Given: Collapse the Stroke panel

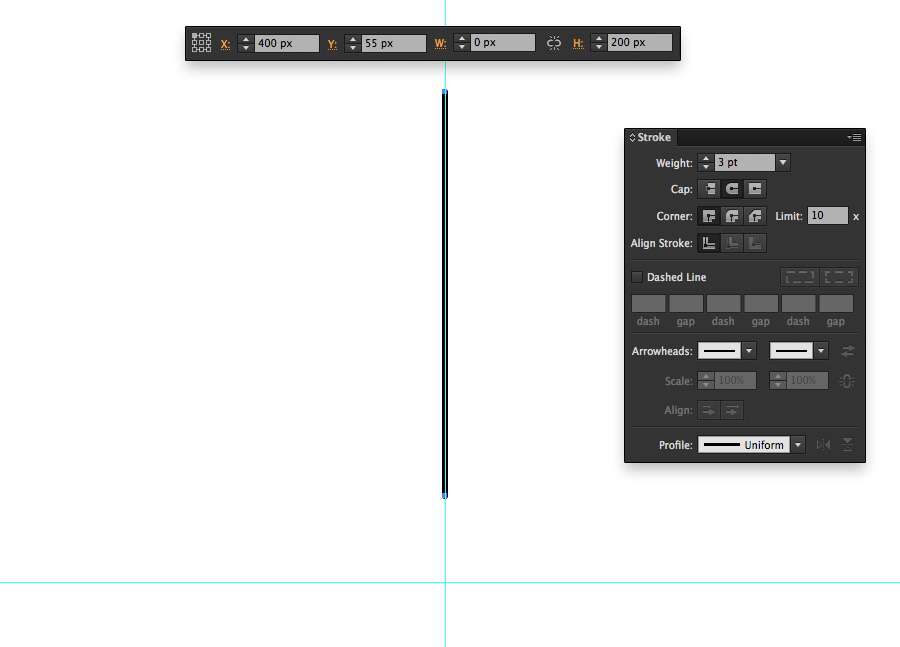Looking at the screenshot, I should click(x=630, y=137).
